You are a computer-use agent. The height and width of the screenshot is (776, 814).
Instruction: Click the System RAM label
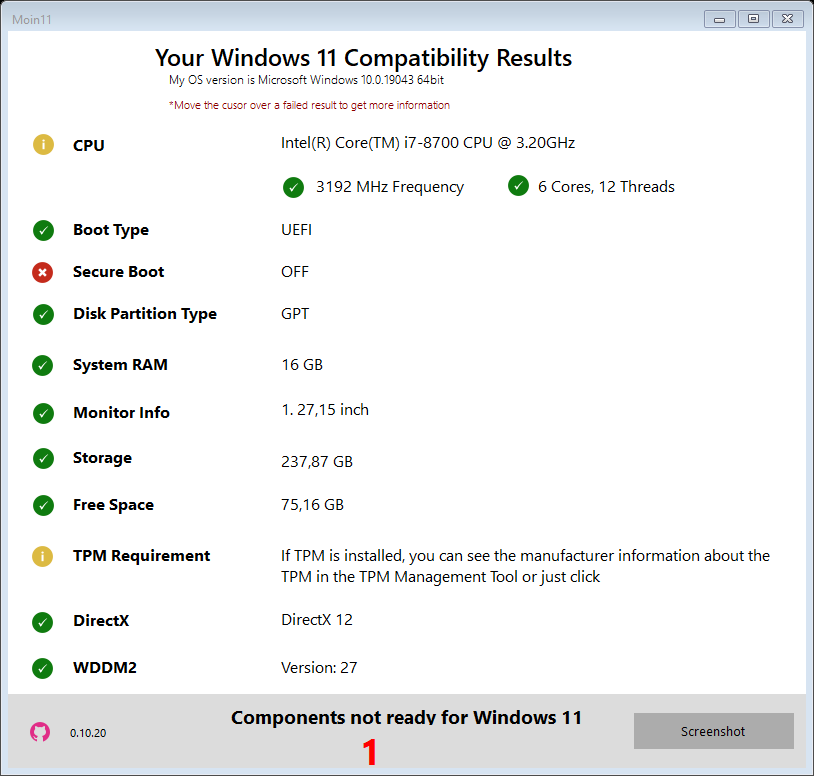(120, 365)
